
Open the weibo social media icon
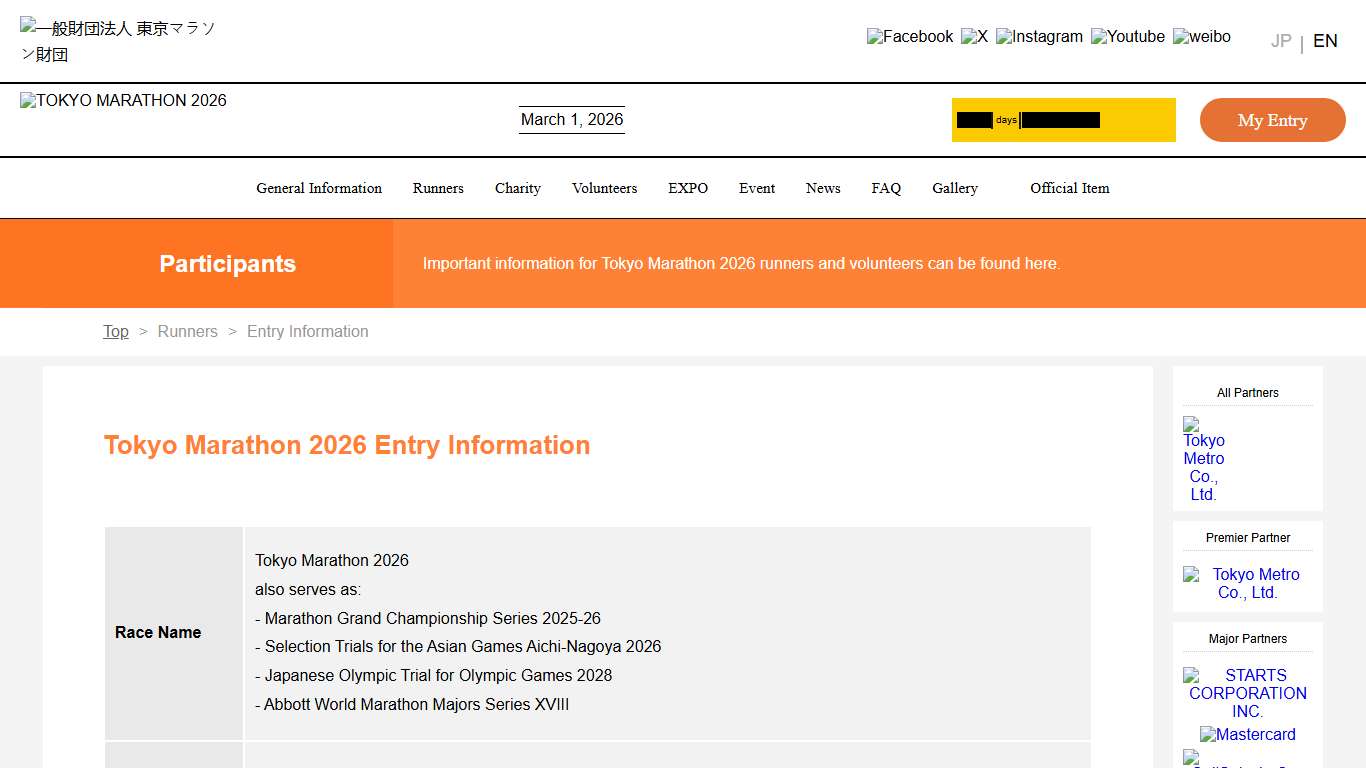(1201, 36)
